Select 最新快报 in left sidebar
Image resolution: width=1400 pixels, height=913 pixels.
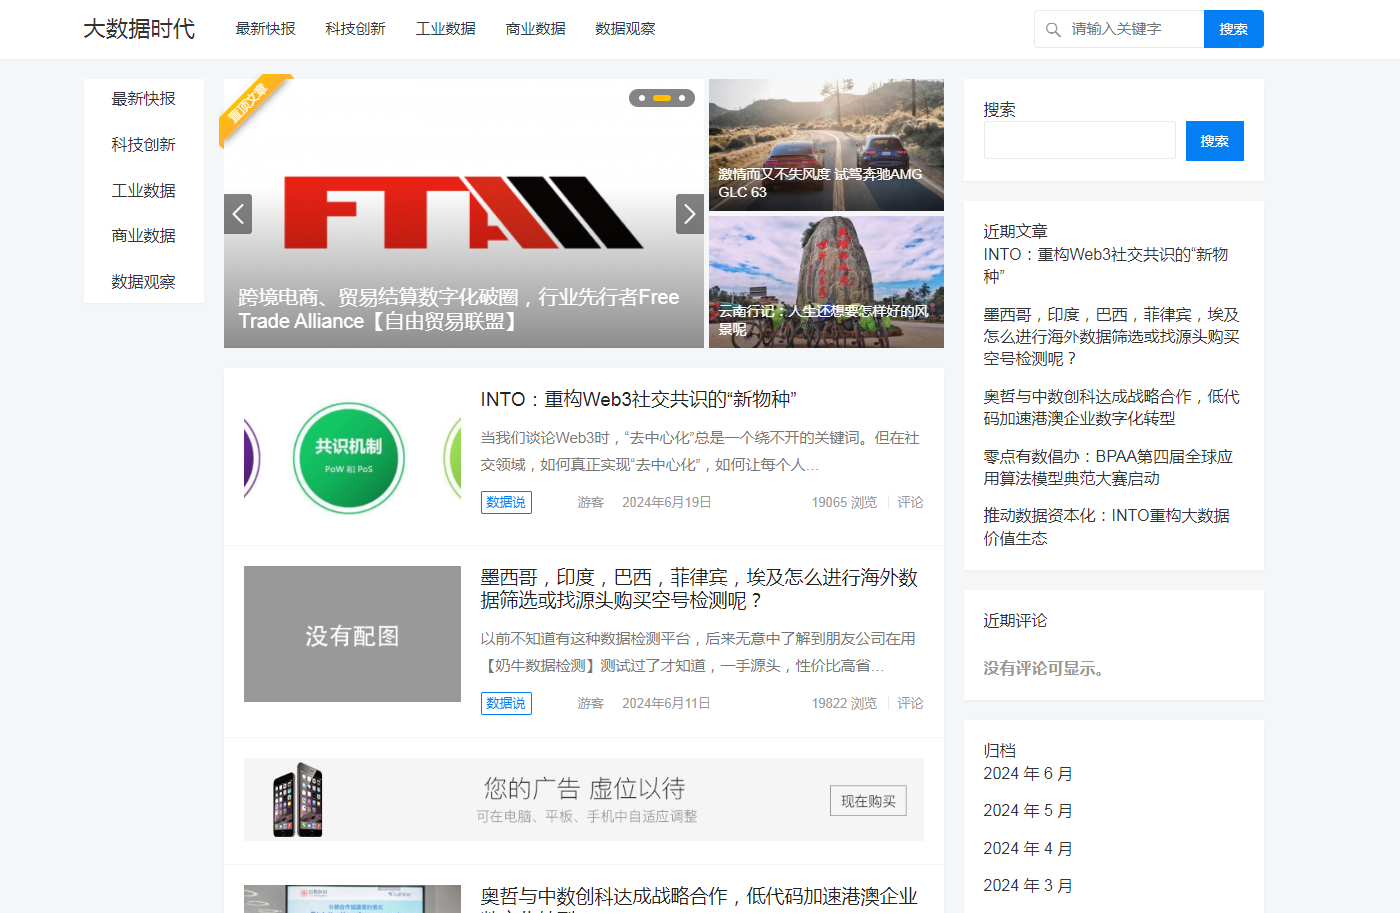click(x=144, y=99)
